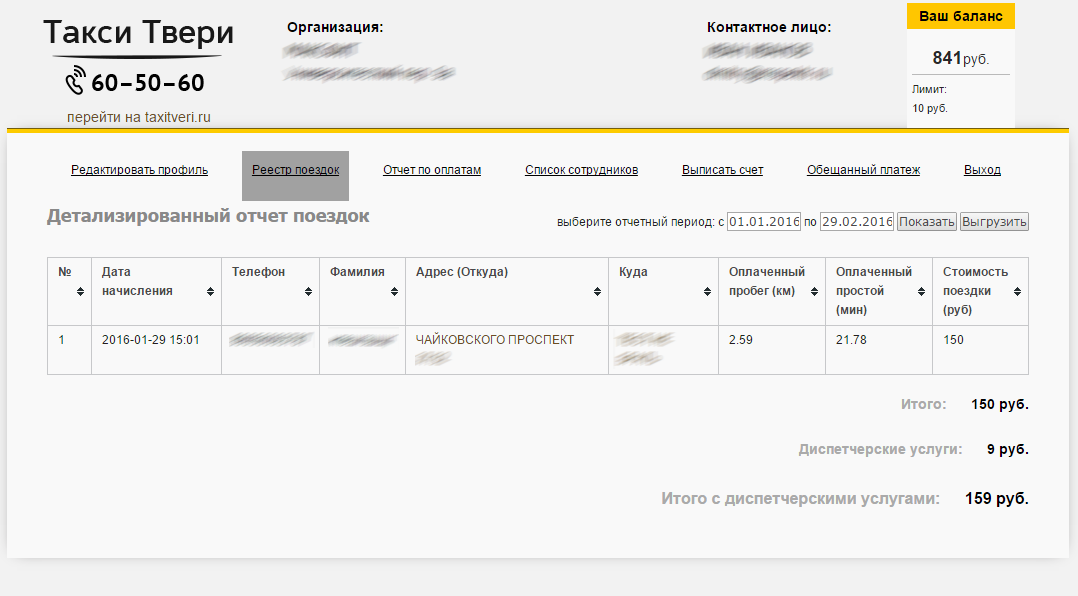The image size is (1078, 596).
Task: Sort by Фамилия column arrows
Action: [x=394, y=291]
